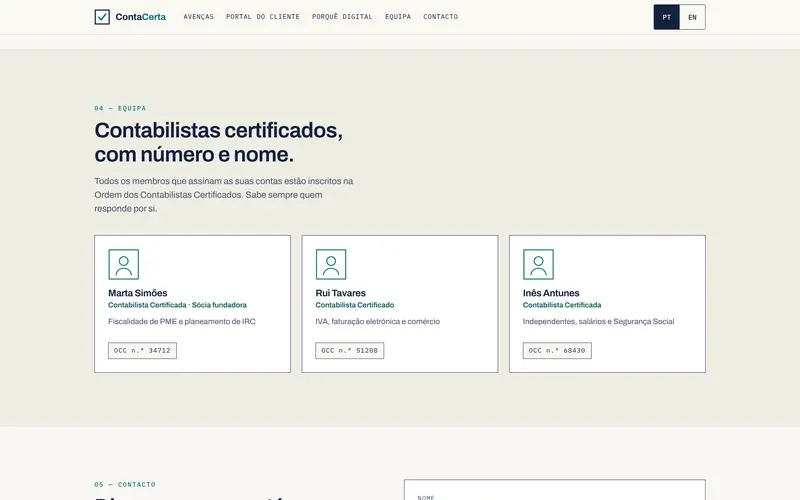
Task: Click Rui Tavares' 'Contabilista Certificado' role
Action: point(355,305)
